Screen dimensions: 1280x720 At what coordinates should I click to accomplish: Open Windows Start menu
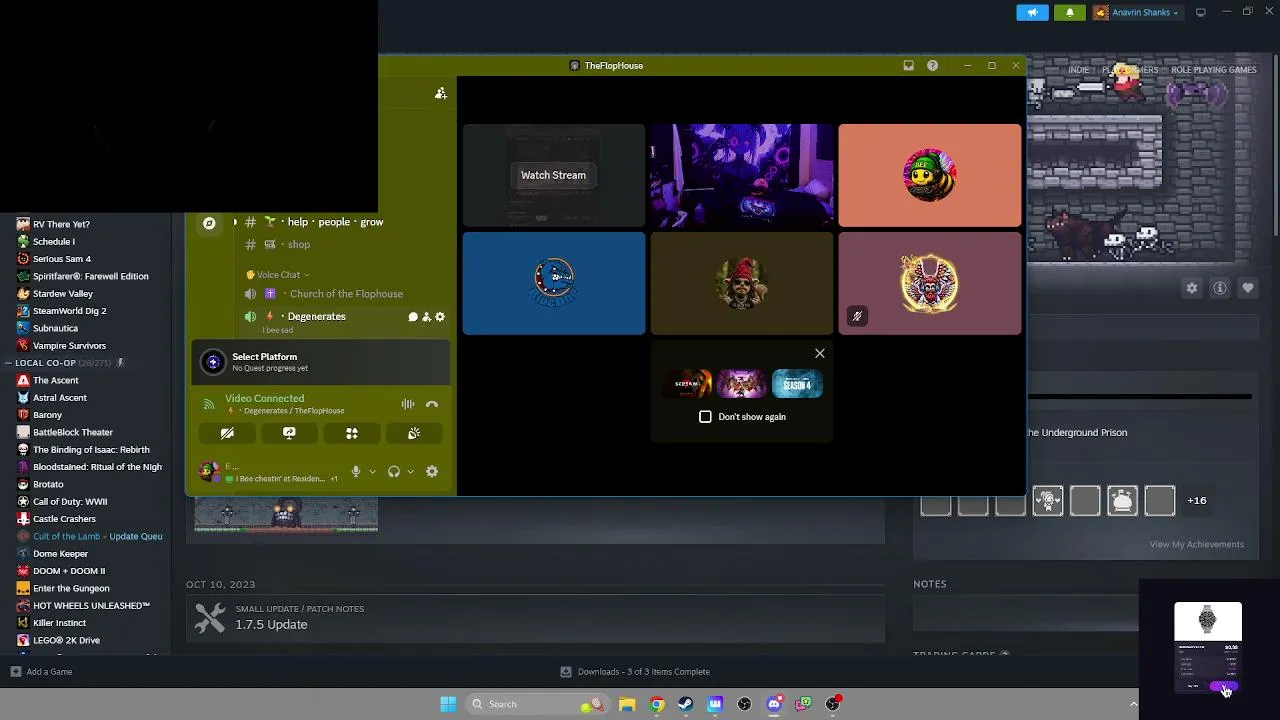pyautogui.click(x=448, y=704)
